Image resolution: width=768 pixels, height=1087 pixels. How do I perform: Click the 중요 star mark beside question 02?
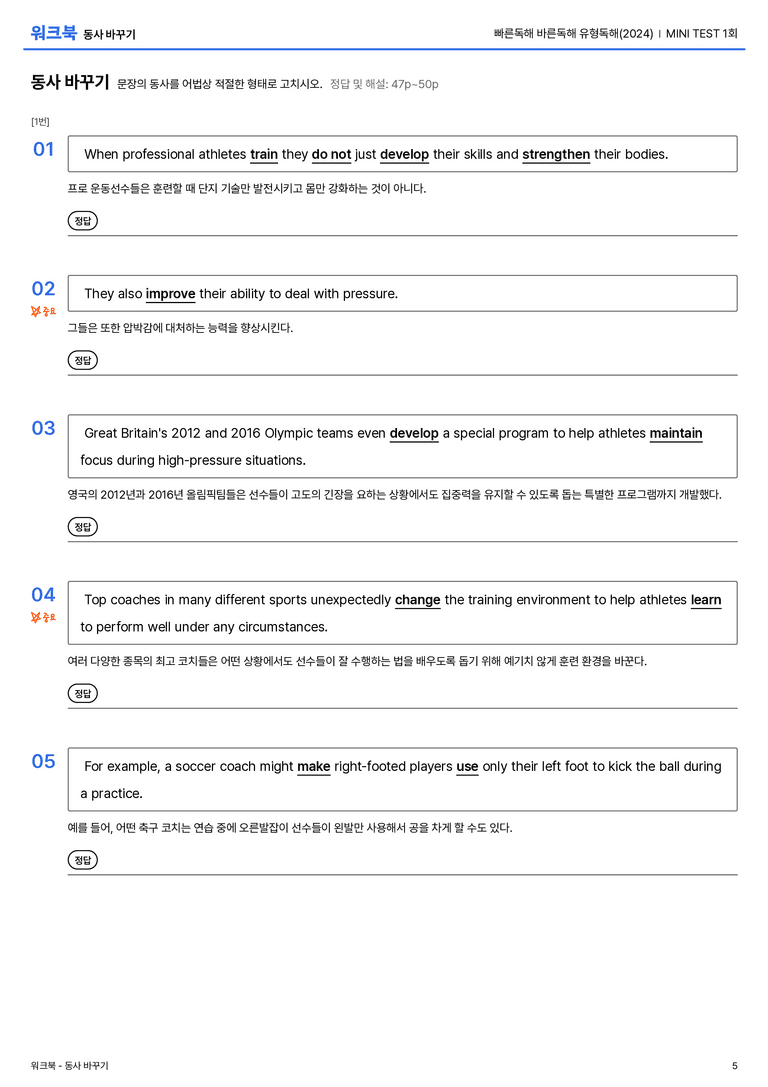pos(43,311)
